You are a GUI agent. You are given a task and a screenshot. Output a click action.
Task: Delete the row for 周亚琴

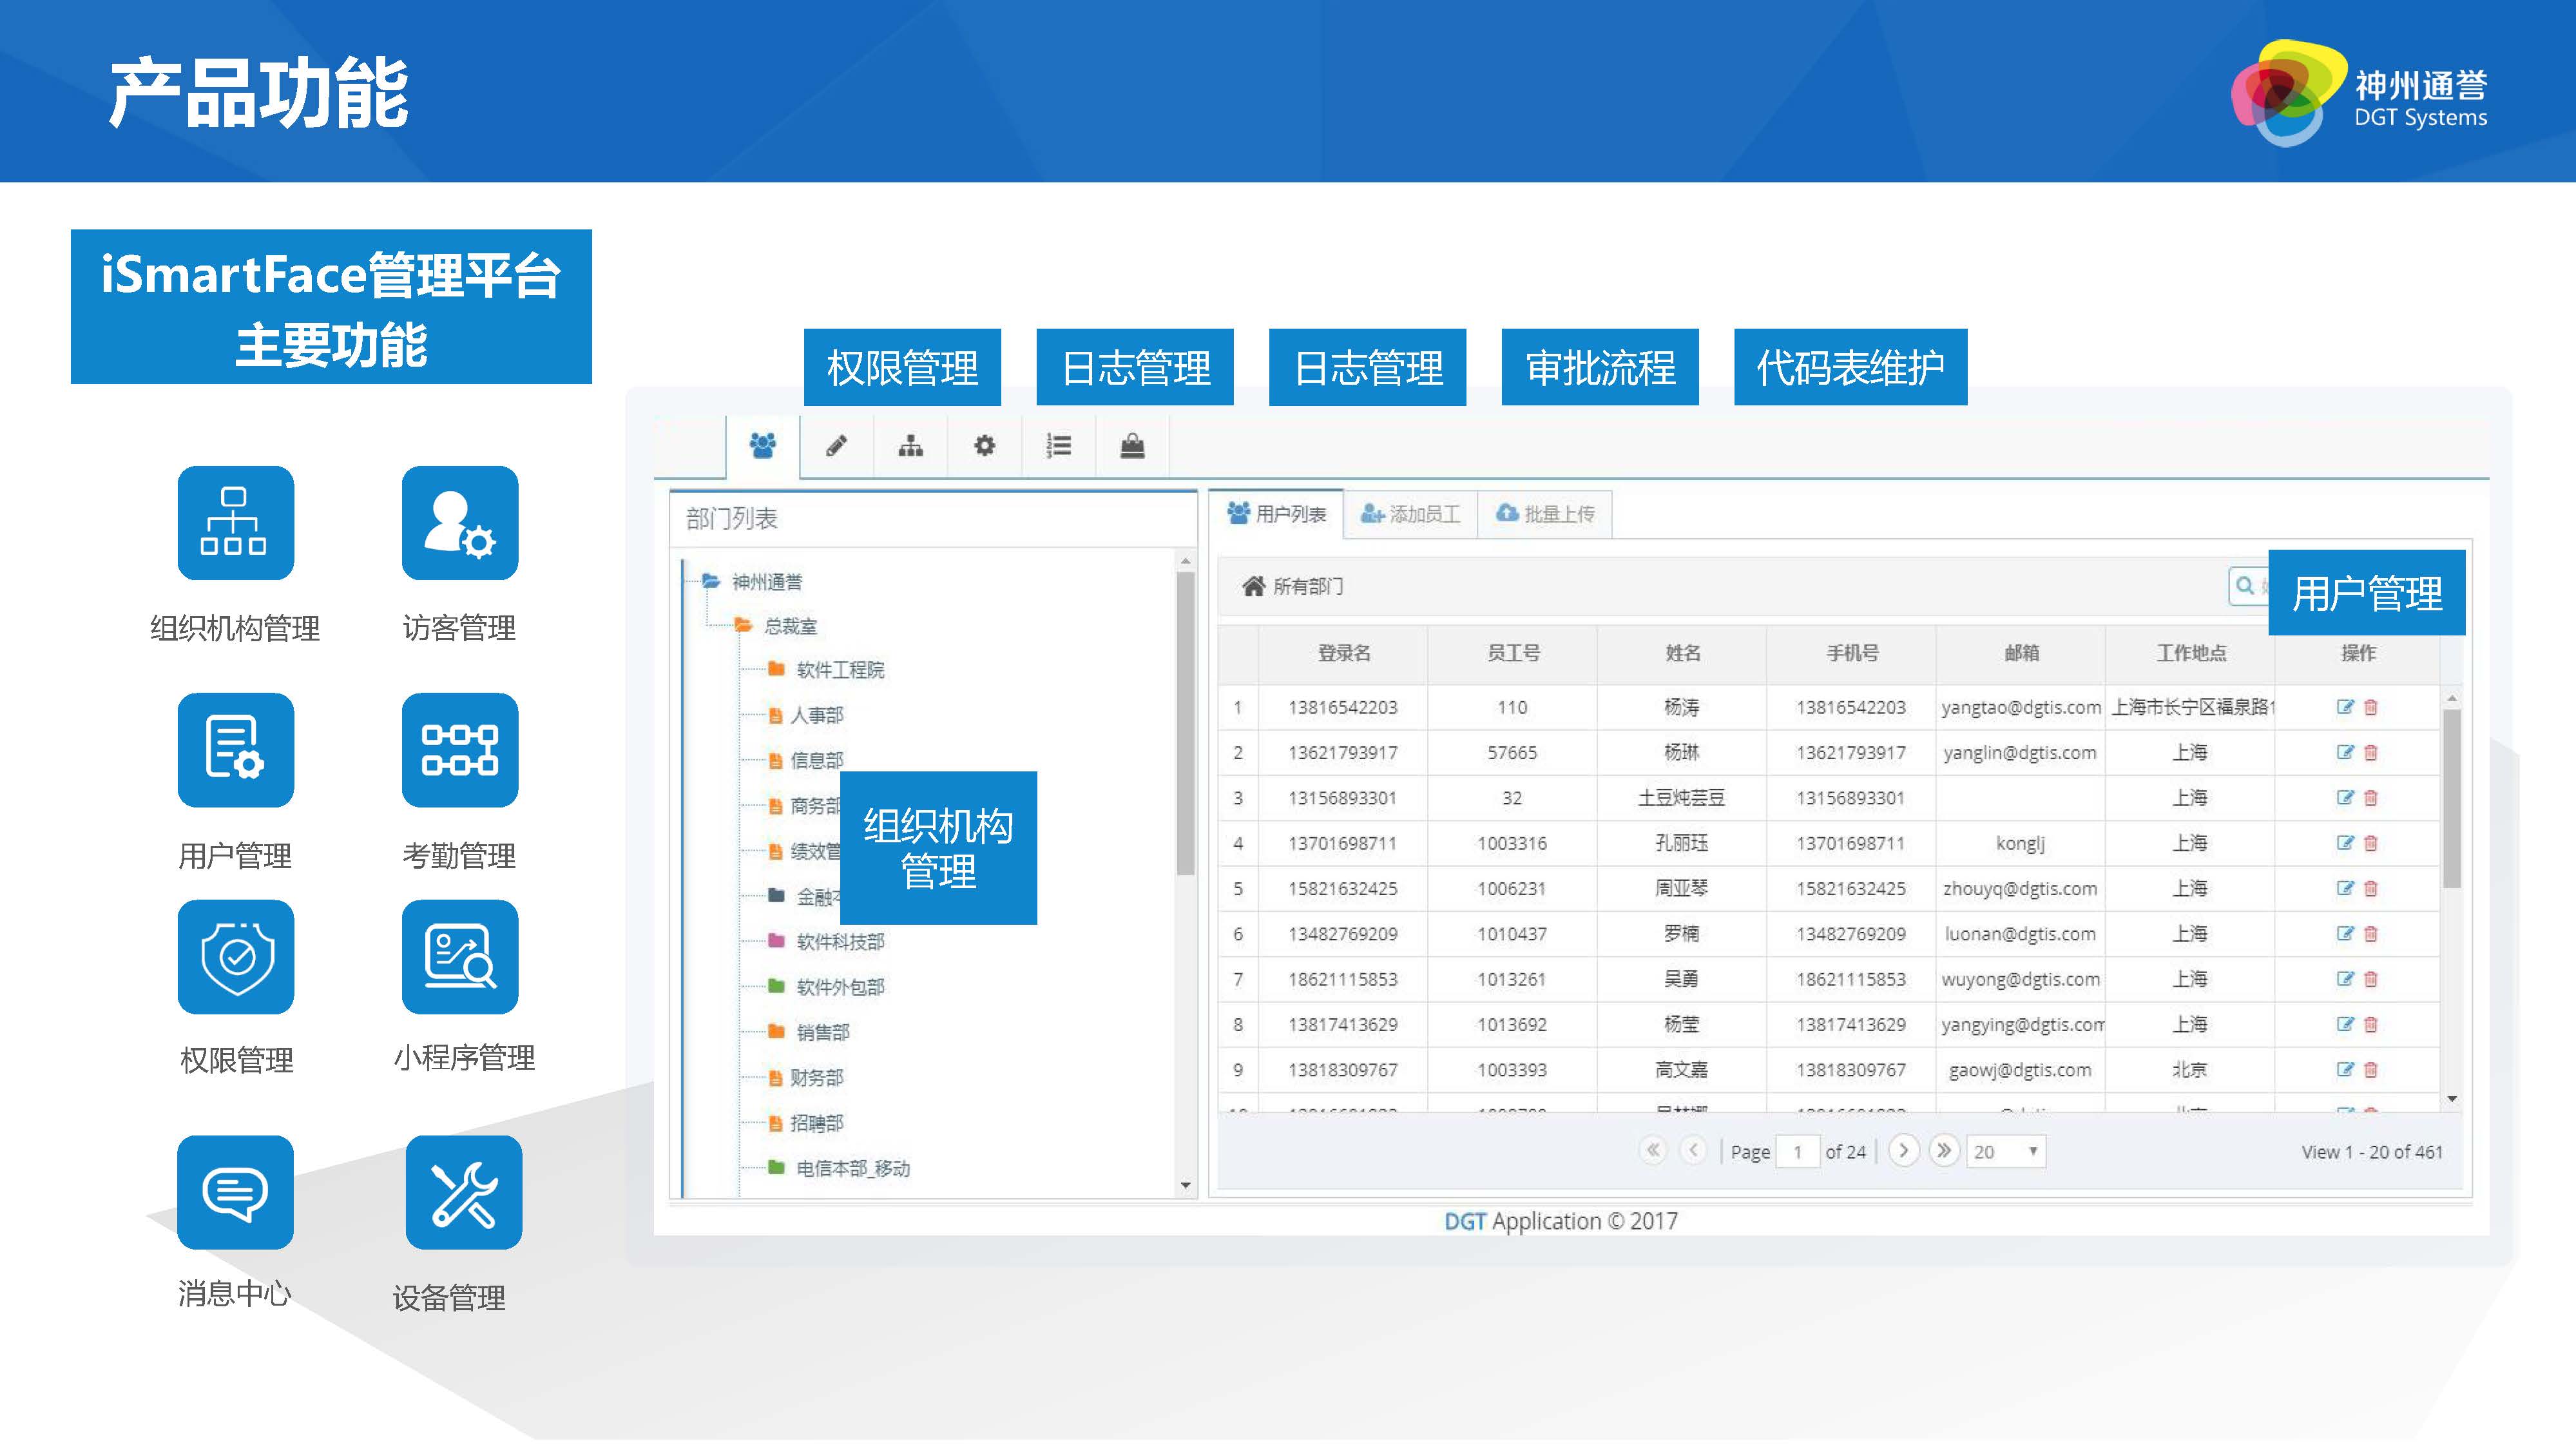pyautogui.click(x=2370, y=888)
